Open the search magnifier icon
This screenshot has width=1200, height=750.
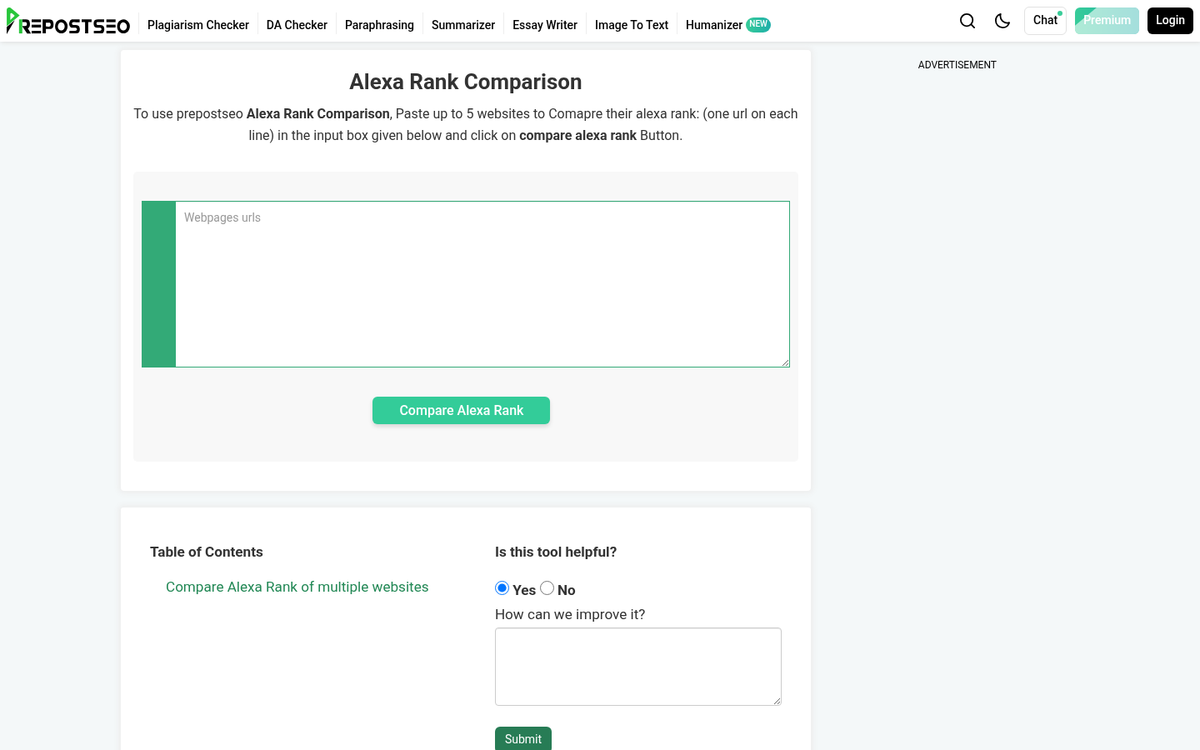[967, 20]
